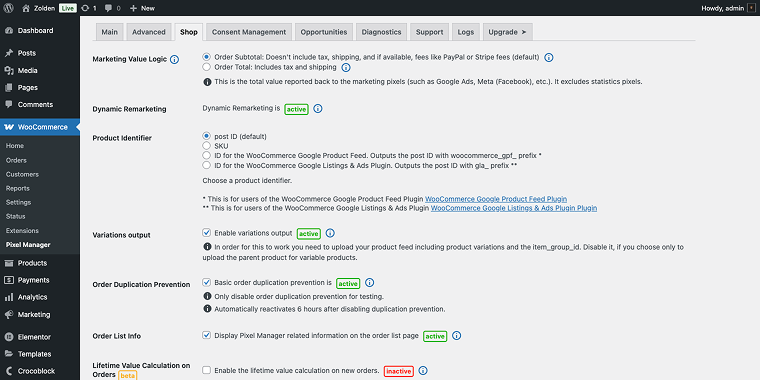Click info icon beside order duplication prevention
This screenshot has height=380, width=760.
(369, 283)
